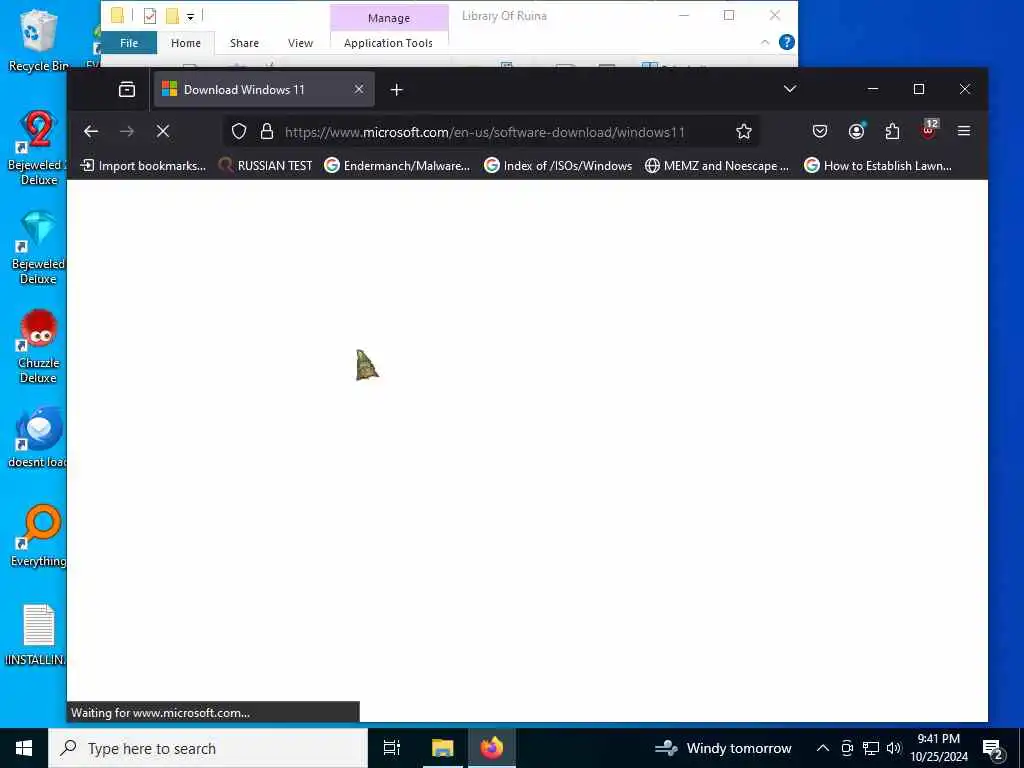Go back using Firefox back arrow
Screen dimensions: 1024x768
click(x=91, y=131)
